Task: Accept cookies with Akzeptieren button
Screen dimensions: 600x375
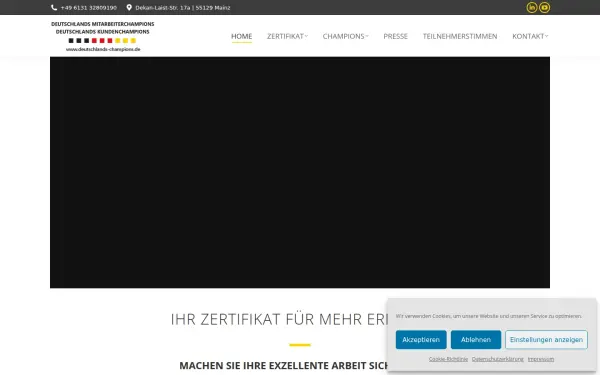Action: (421, 339)
